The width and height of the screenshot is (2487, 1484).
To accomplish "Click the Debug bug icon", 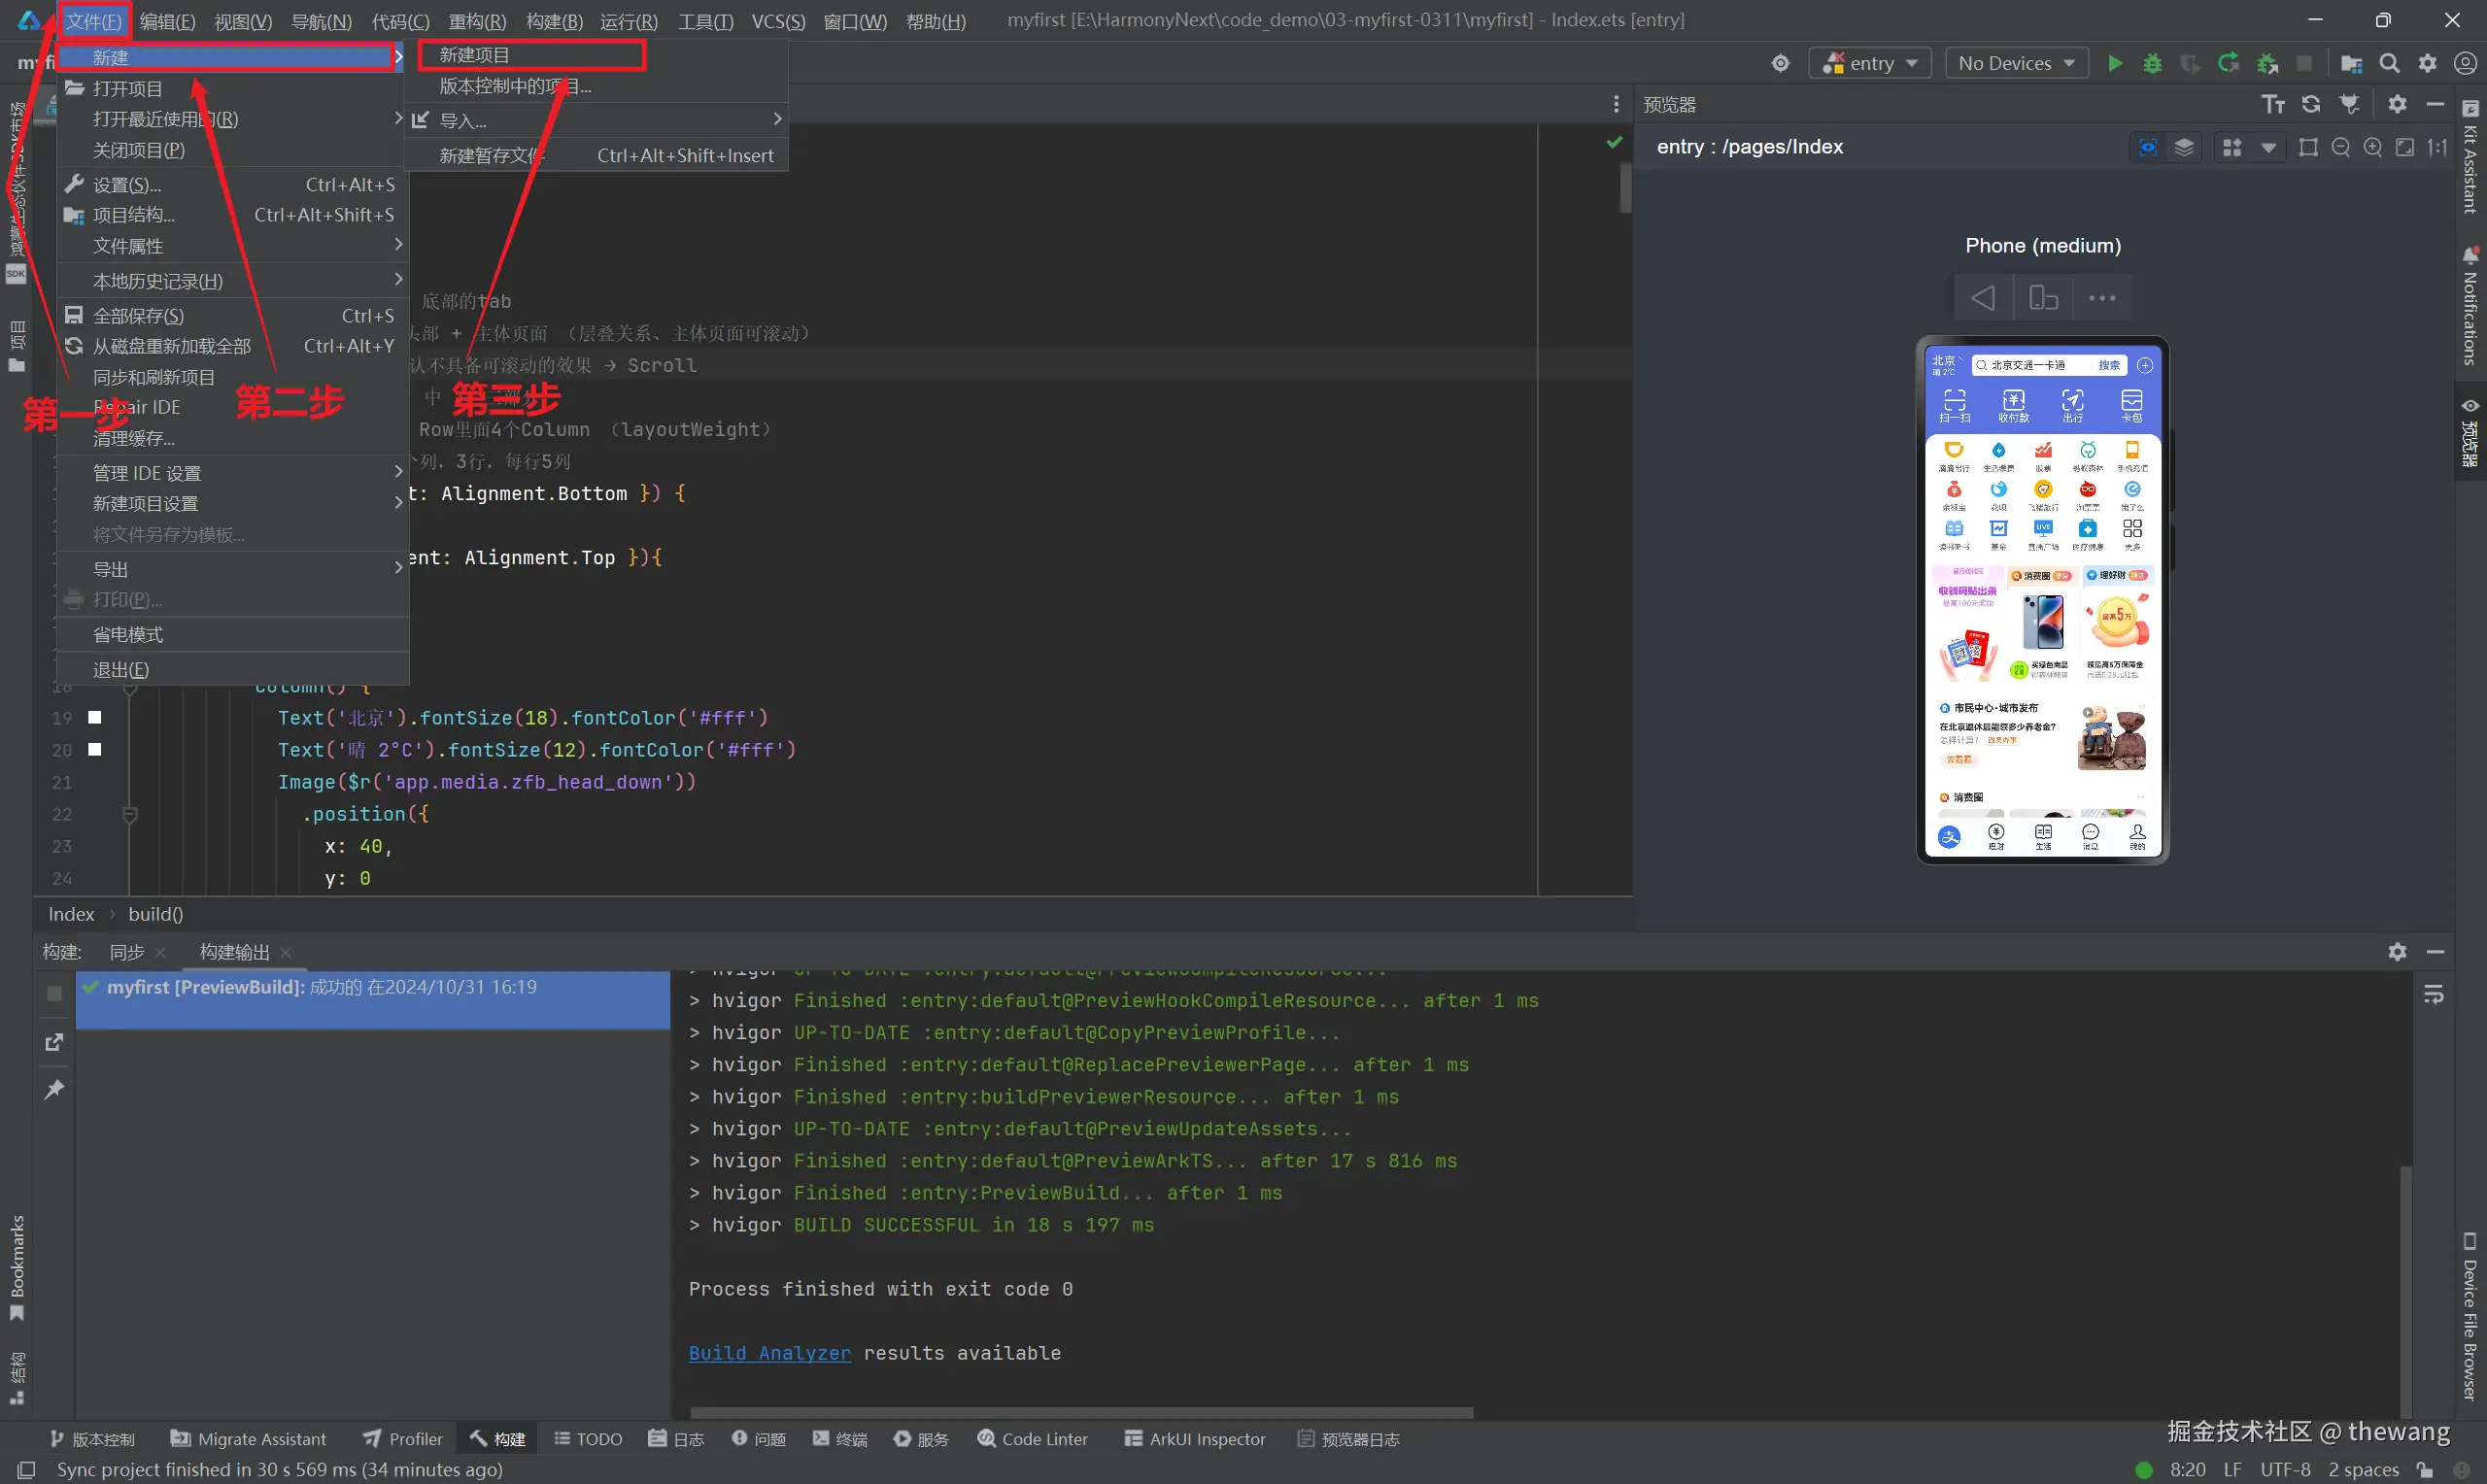I will [2152, 63].
